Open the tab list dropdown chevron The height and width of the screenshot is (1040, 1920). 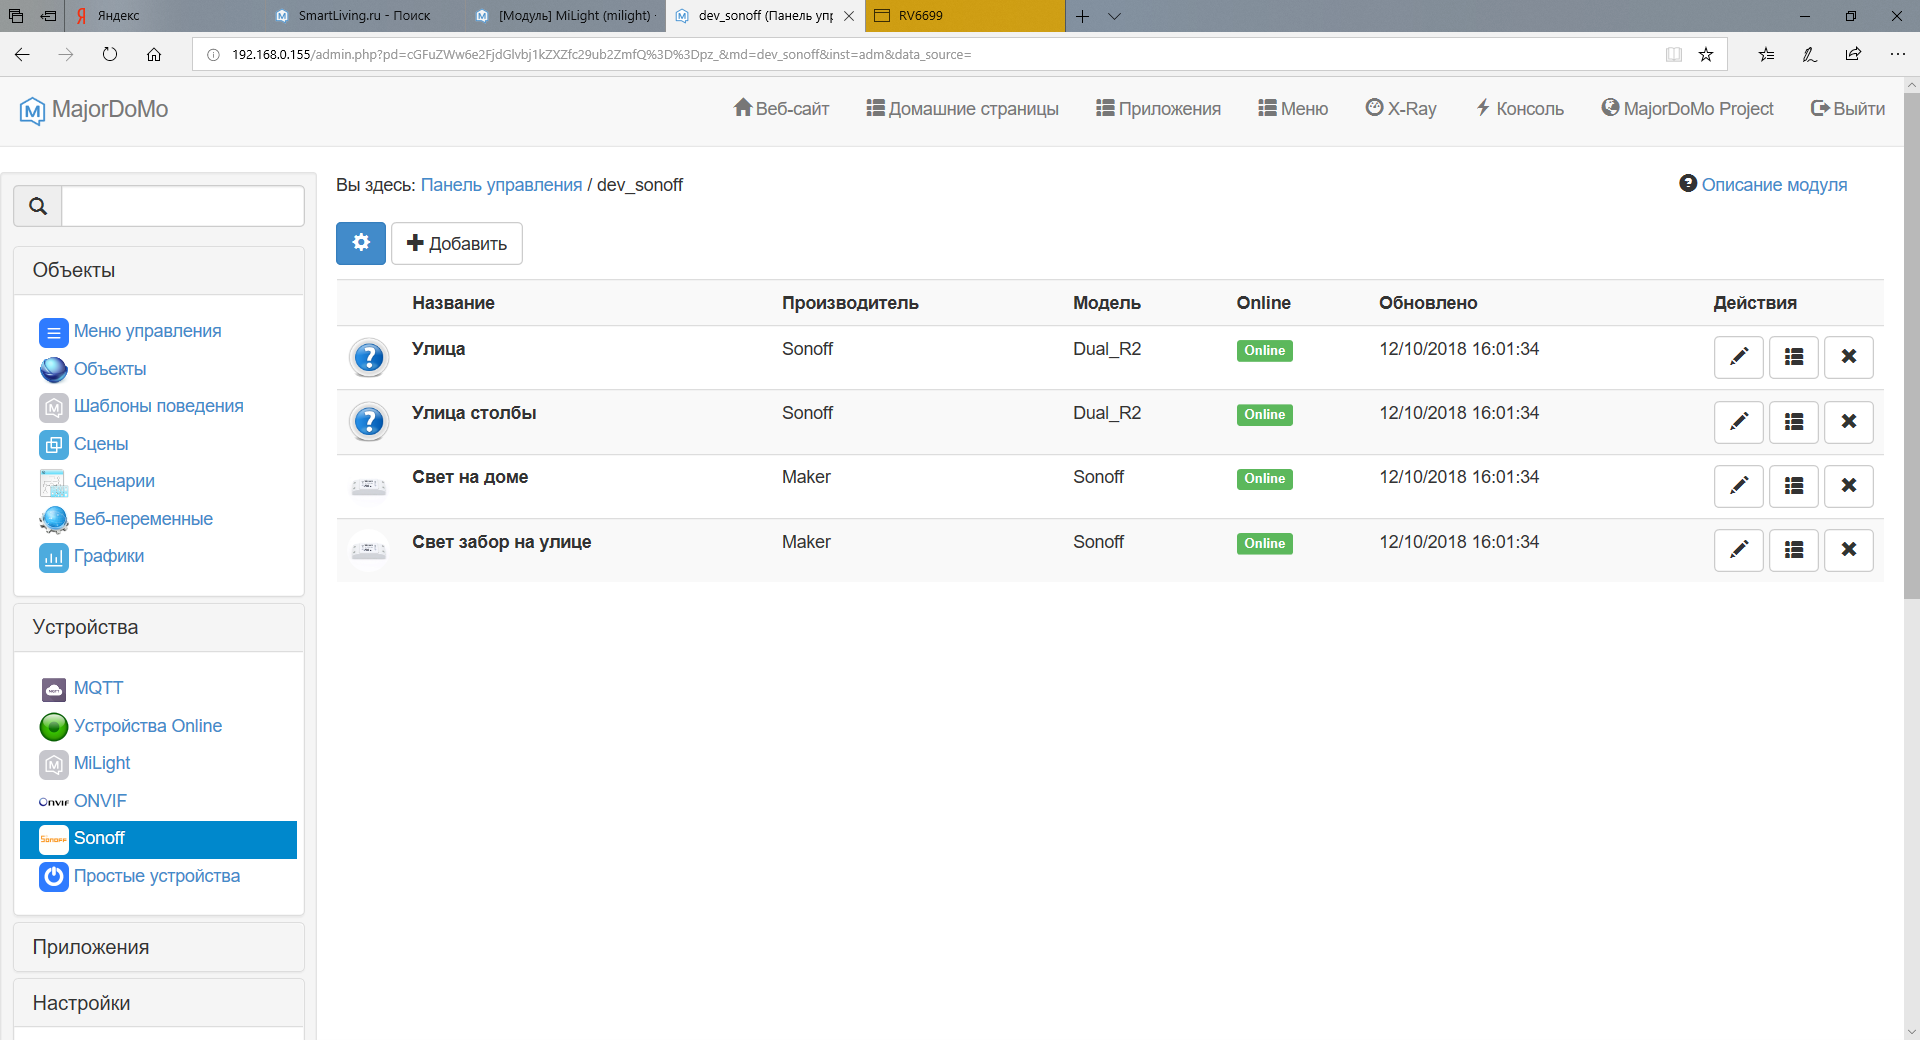pos(1114,16)
